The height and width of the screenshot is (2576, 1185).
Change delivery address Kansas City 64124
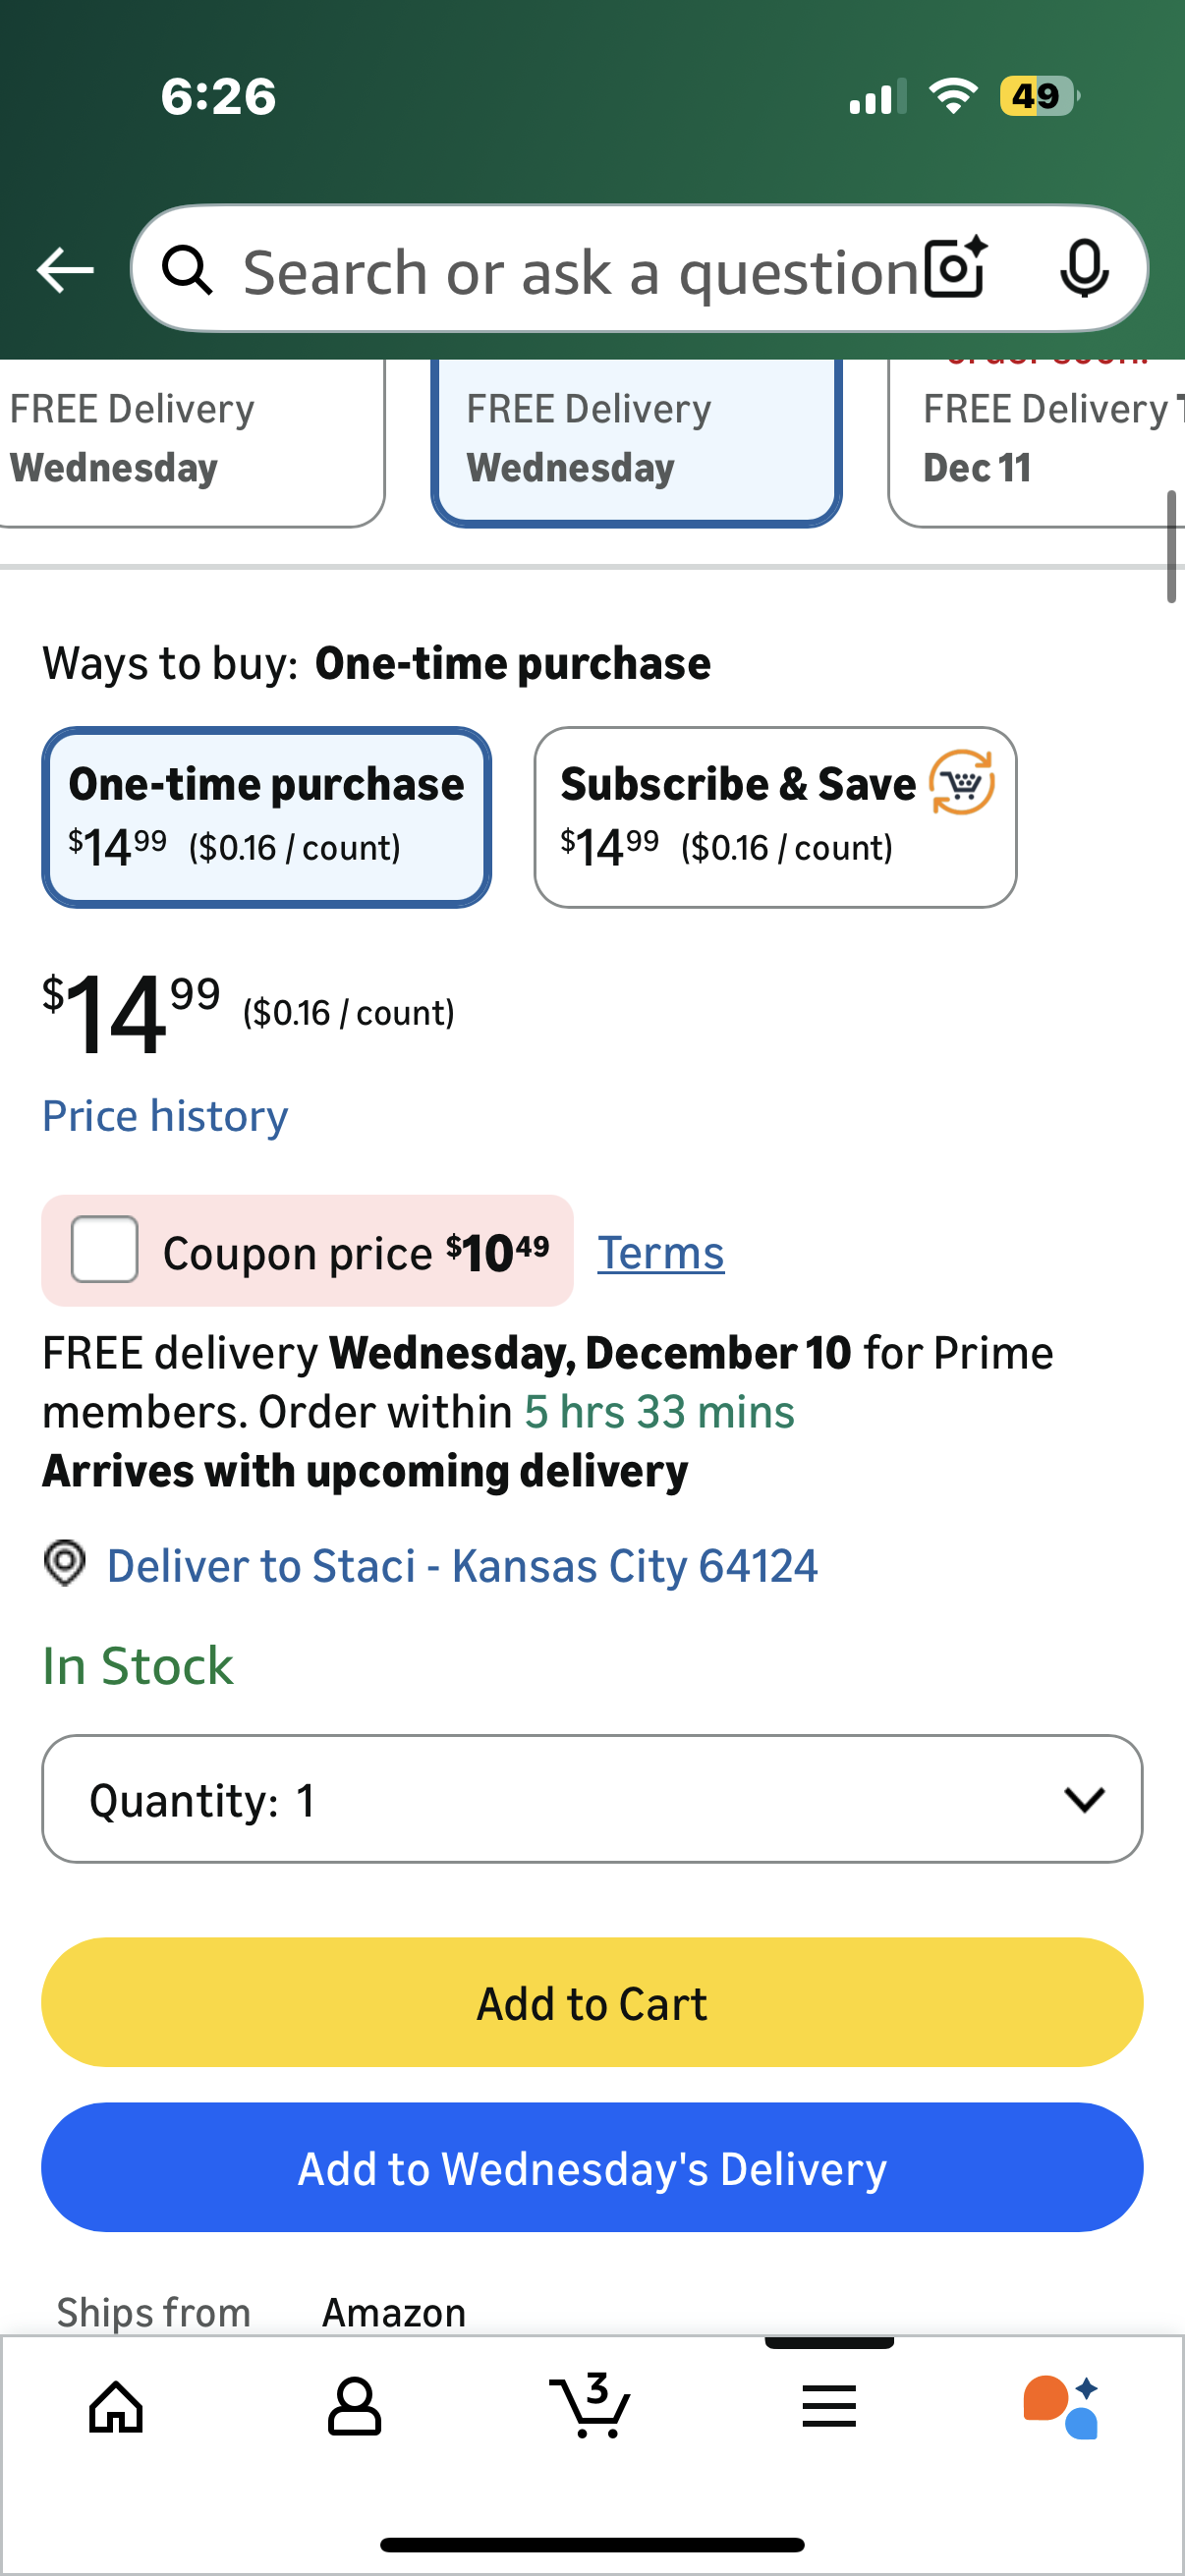pyautogui.click(x=461, y=1565)
